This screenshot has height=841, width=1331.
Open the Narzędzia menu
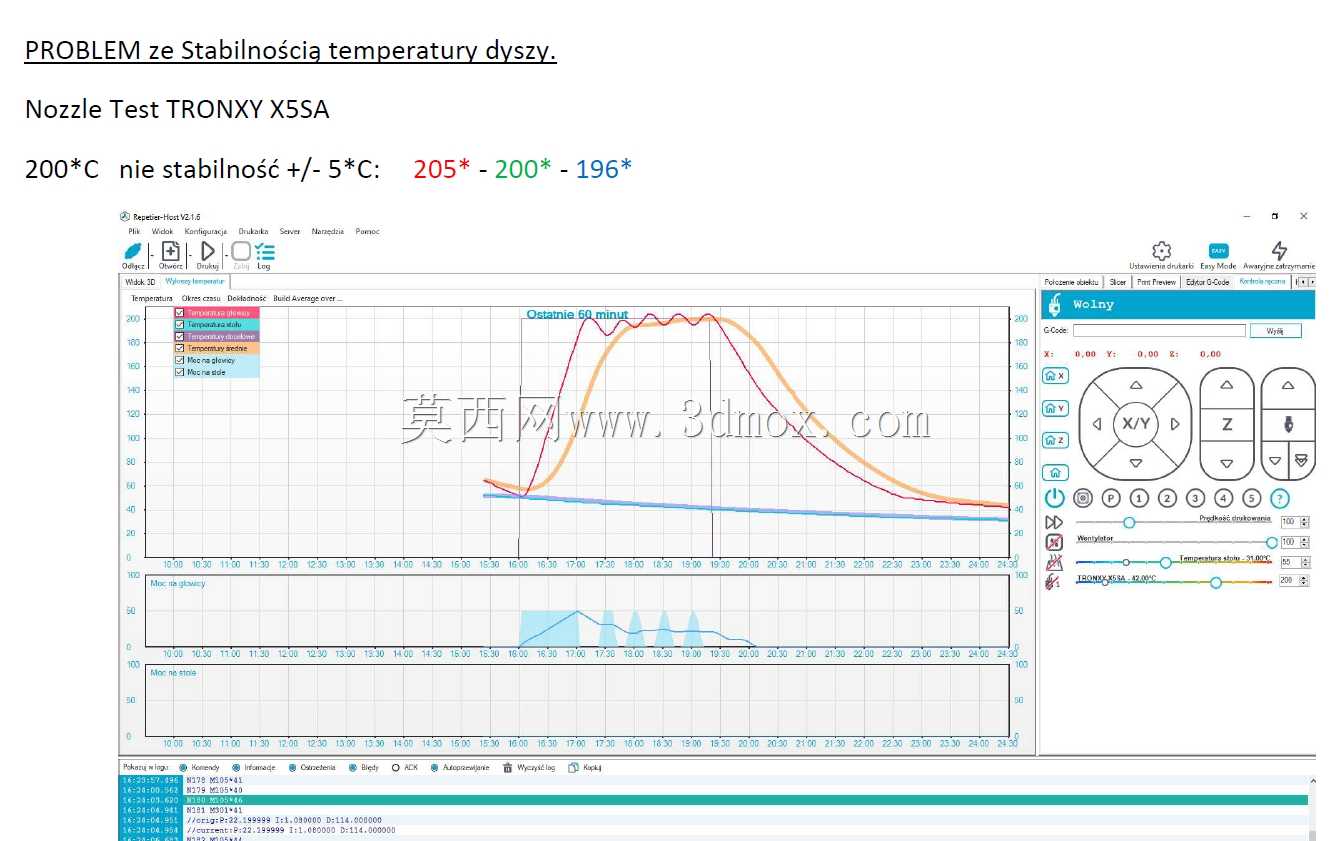coord(327,231)
